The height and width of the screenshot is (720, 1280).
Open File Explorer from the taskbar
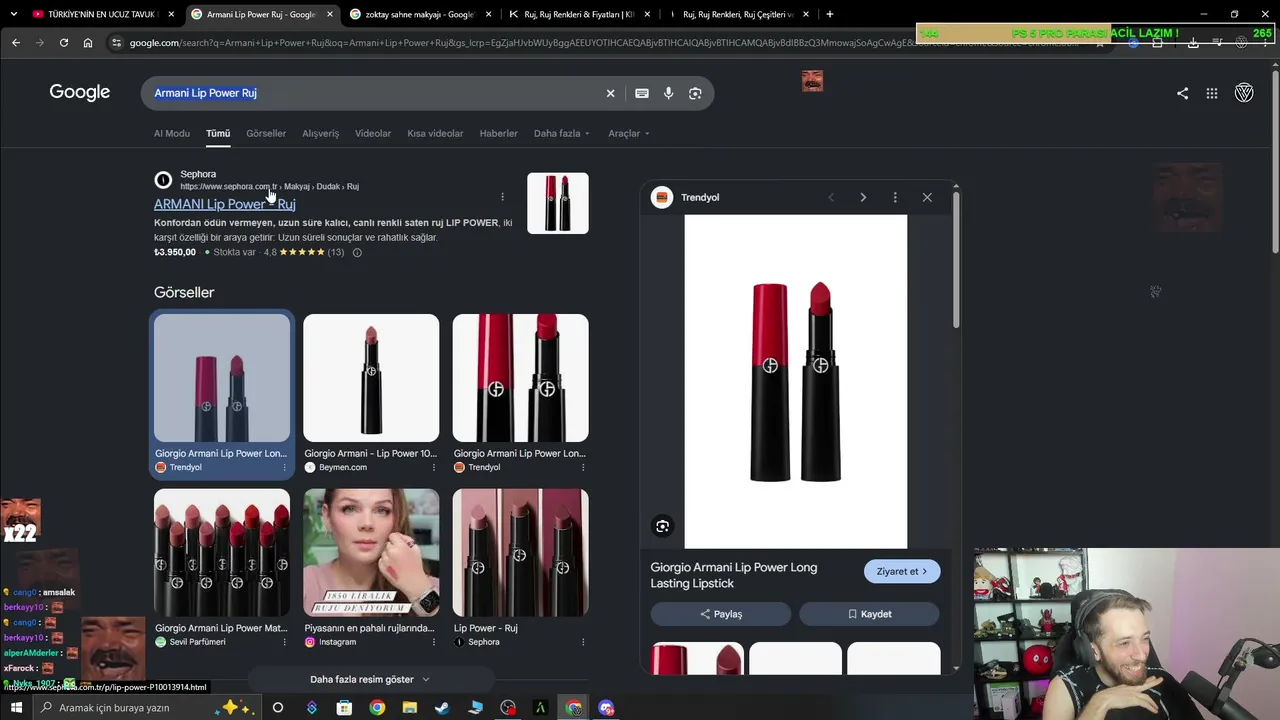click(x=410, y=708)
